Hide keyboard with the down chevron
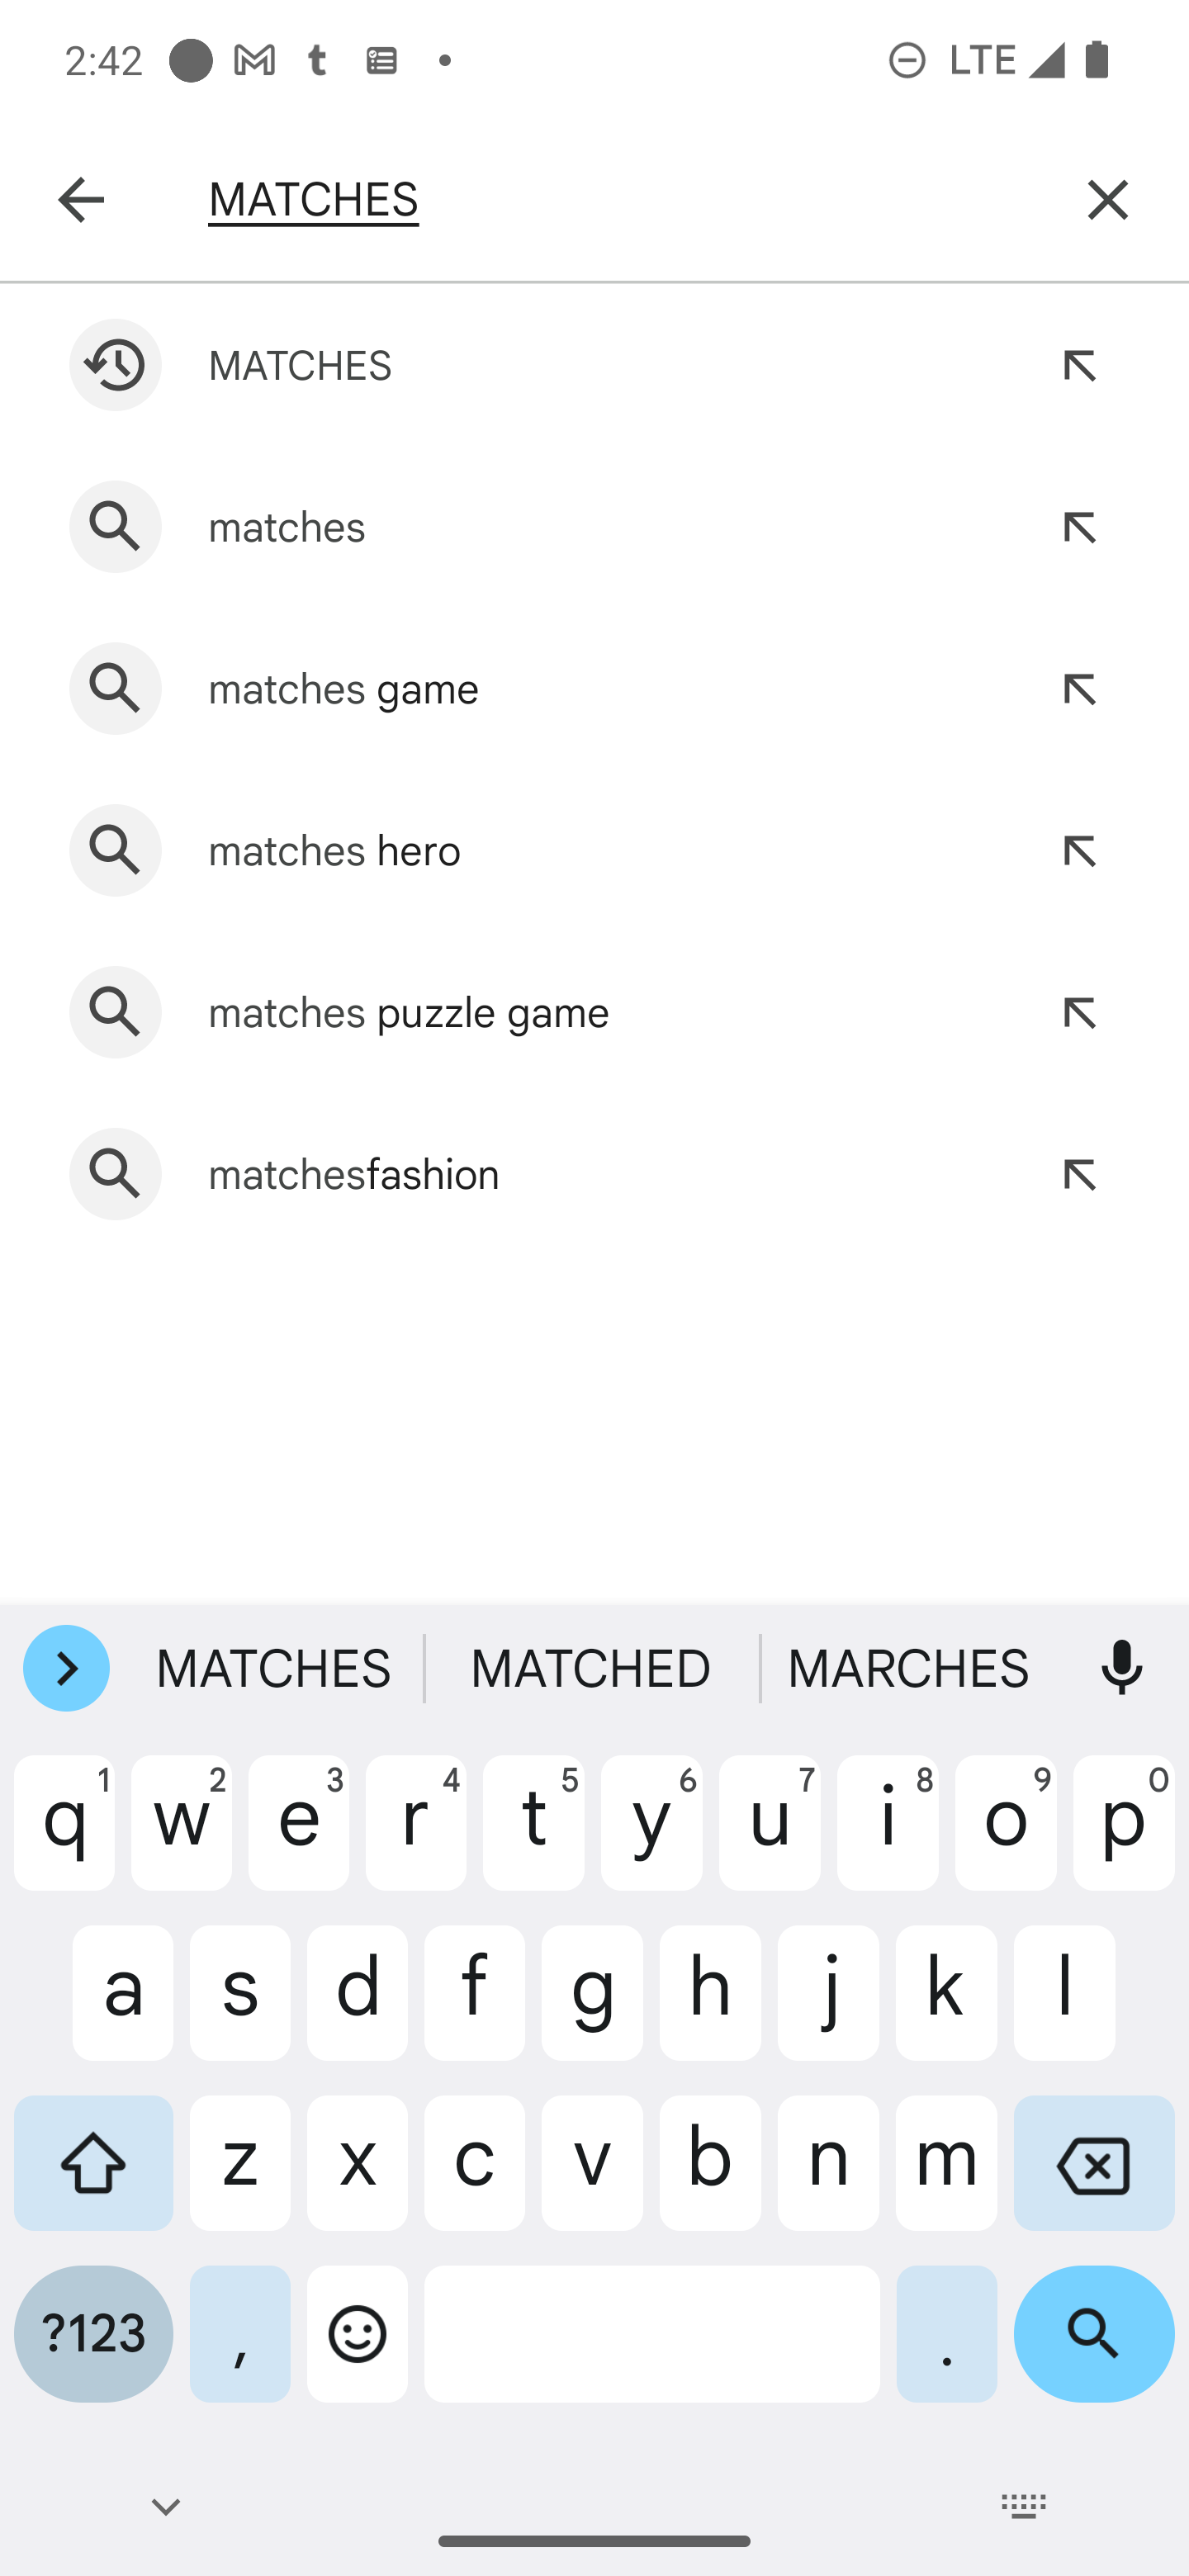 (166, 2506)
